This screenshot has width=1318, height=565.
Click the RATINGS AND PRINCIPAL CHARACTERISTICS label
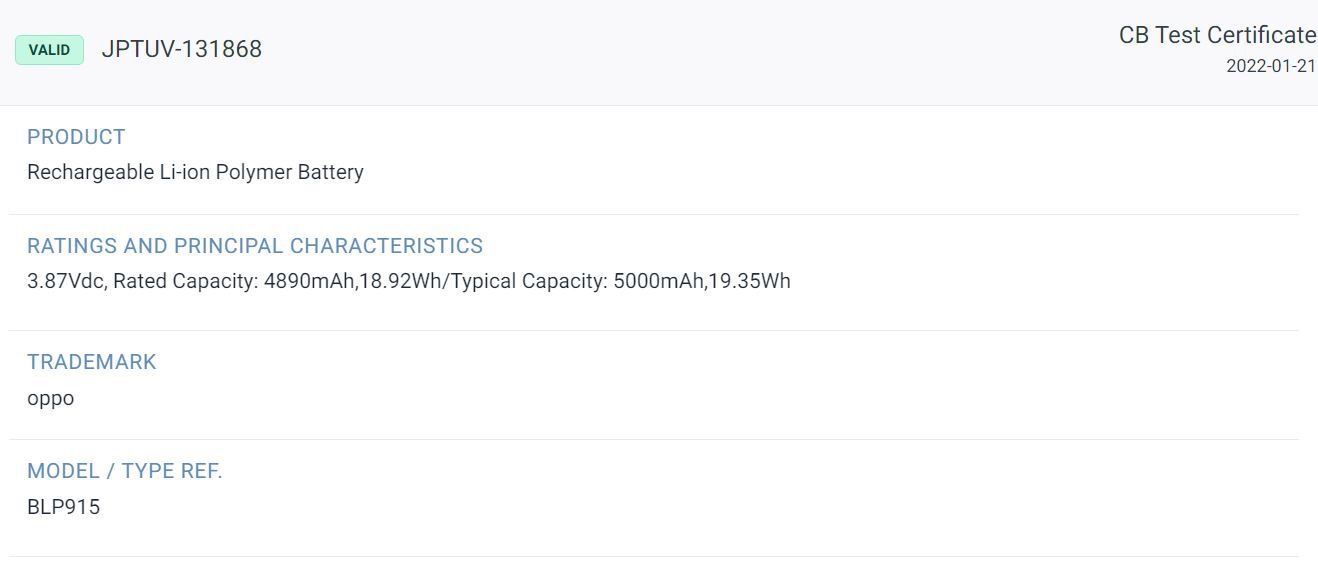(x=255, y=246)
